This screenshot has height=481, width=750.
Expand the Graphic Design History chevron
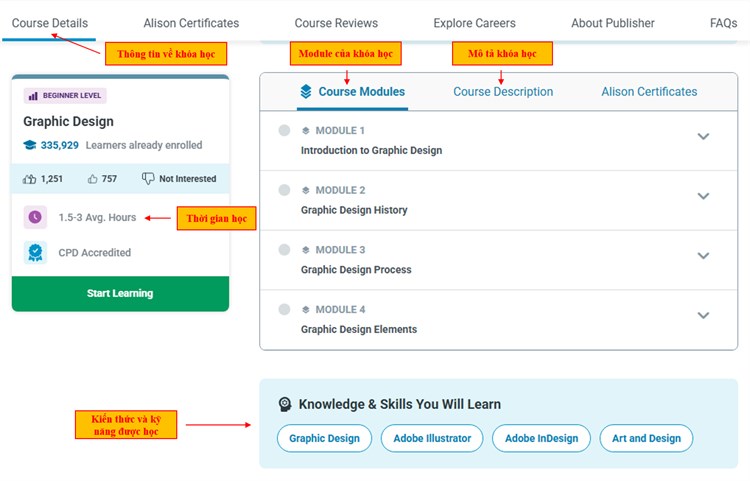click(703, 196)
